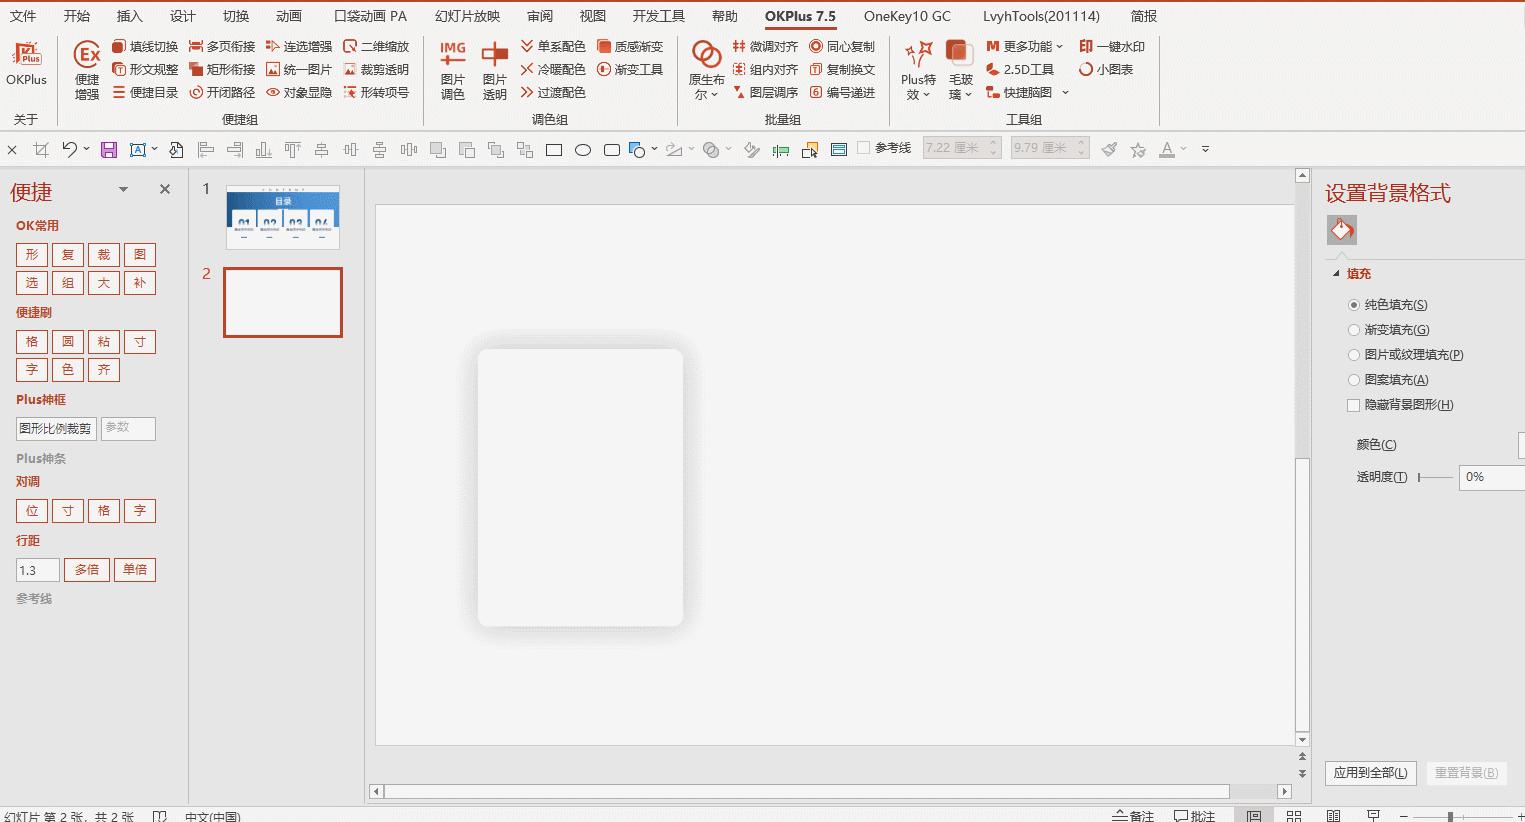The image size is (1525, 822).
Task: Toggle the 参考线 checkbox
Action: [863, 148]
